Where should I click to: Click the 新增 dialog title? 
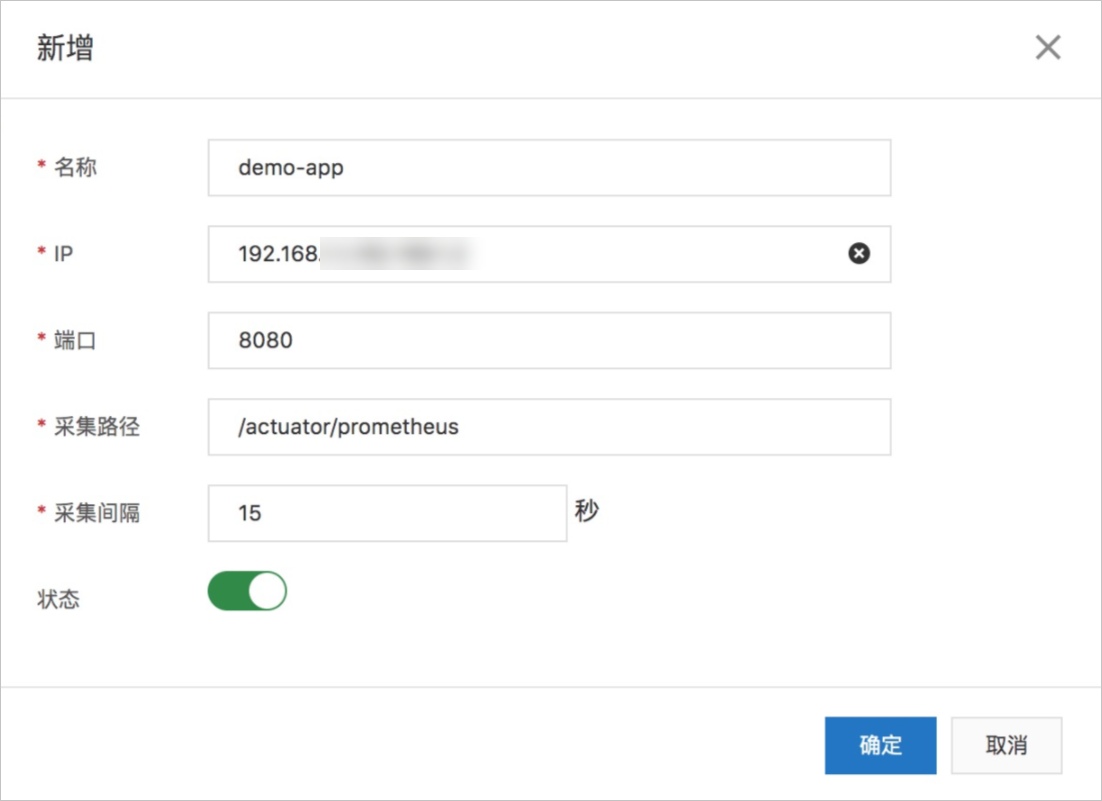(65, 48)
